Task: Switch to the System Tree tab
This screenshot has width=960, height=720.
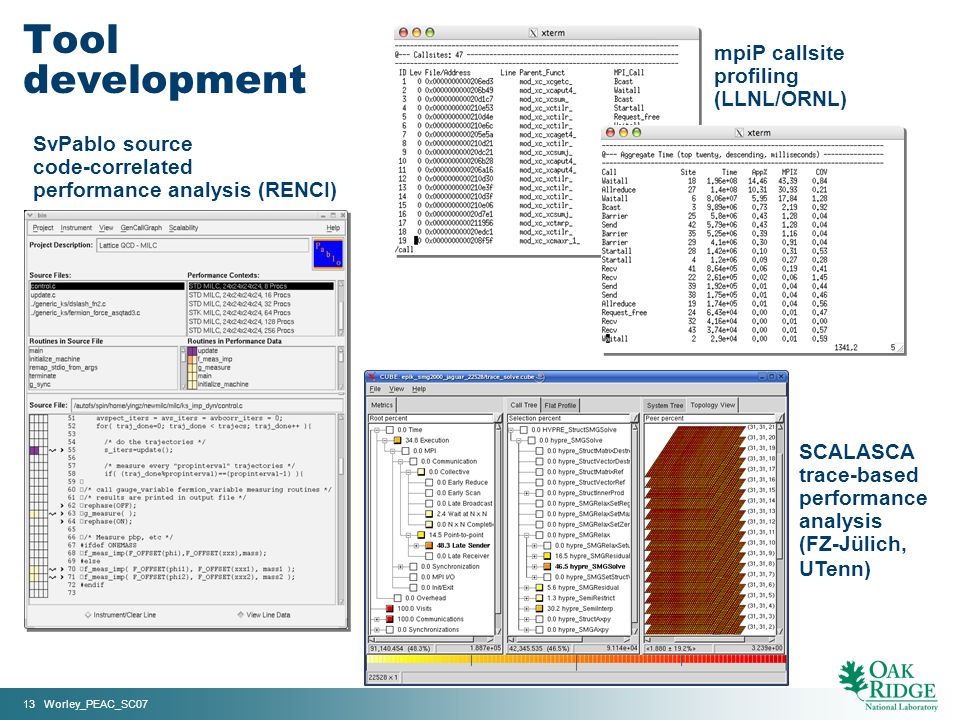Action: tap(665, 405)
